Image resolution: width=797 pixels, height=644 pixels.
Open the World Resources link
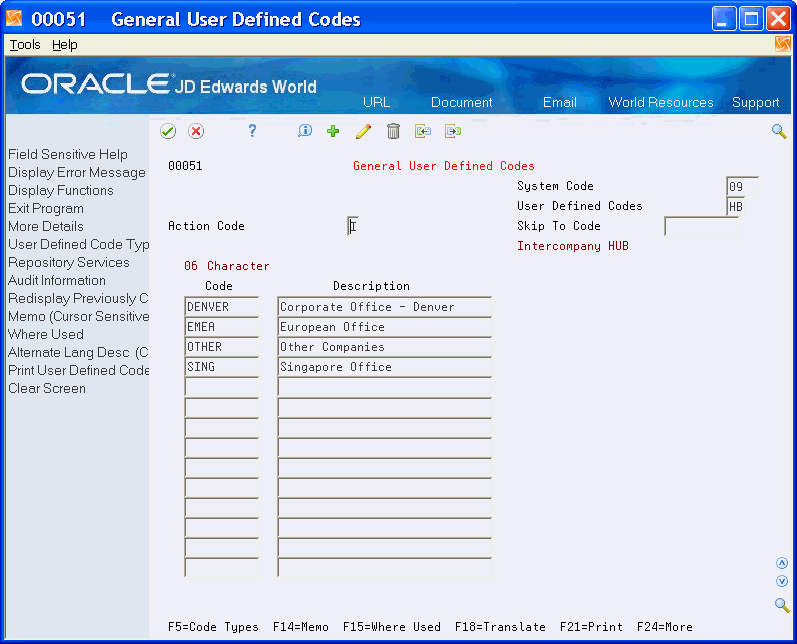pos(661,102)
